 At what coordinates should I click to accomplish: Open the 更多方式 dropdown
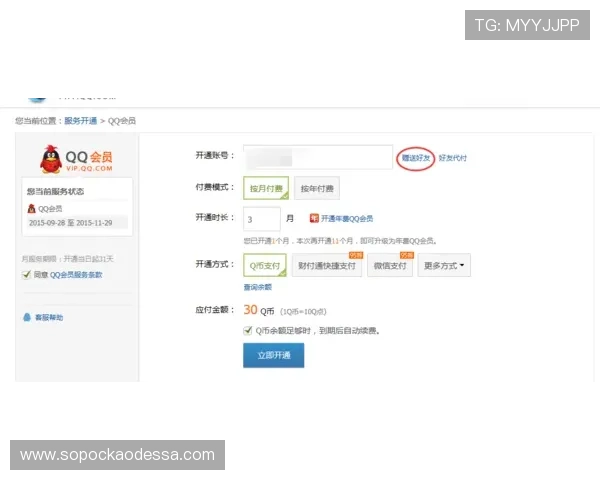[x=444, y=265]
